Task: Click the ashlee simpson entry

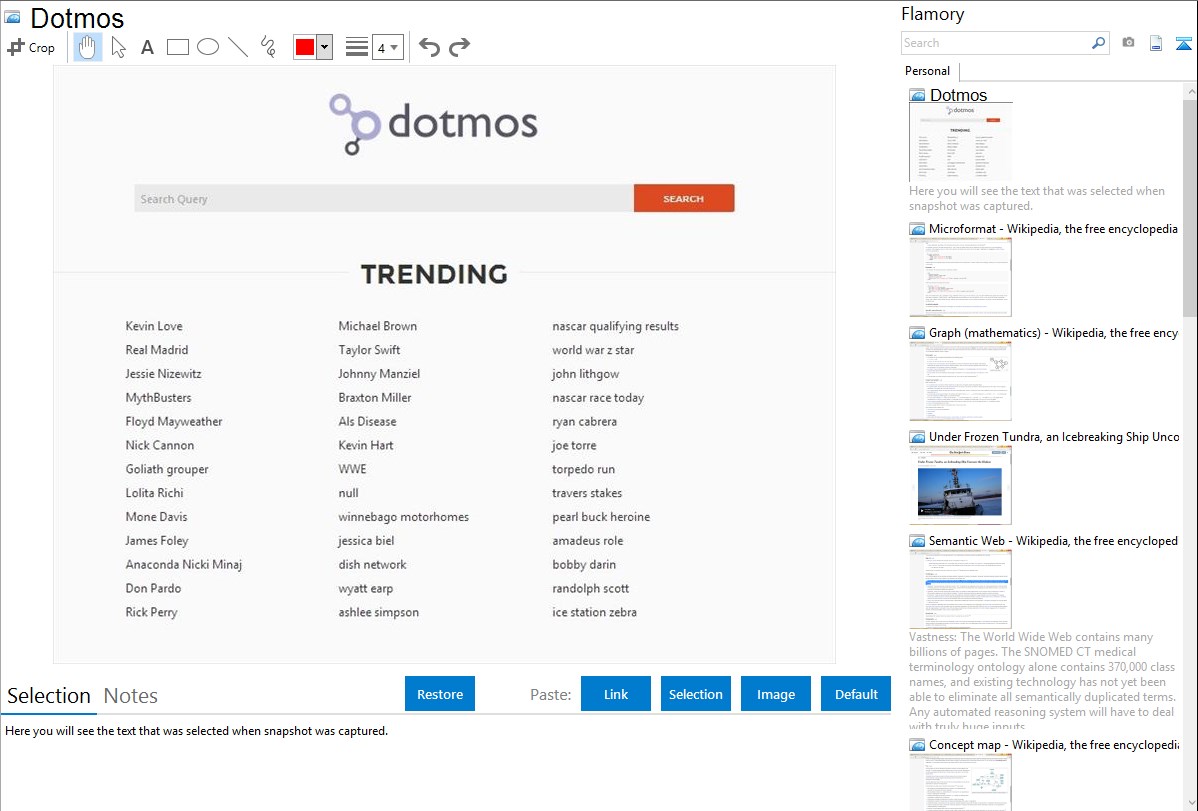Action: pos(378,612)
